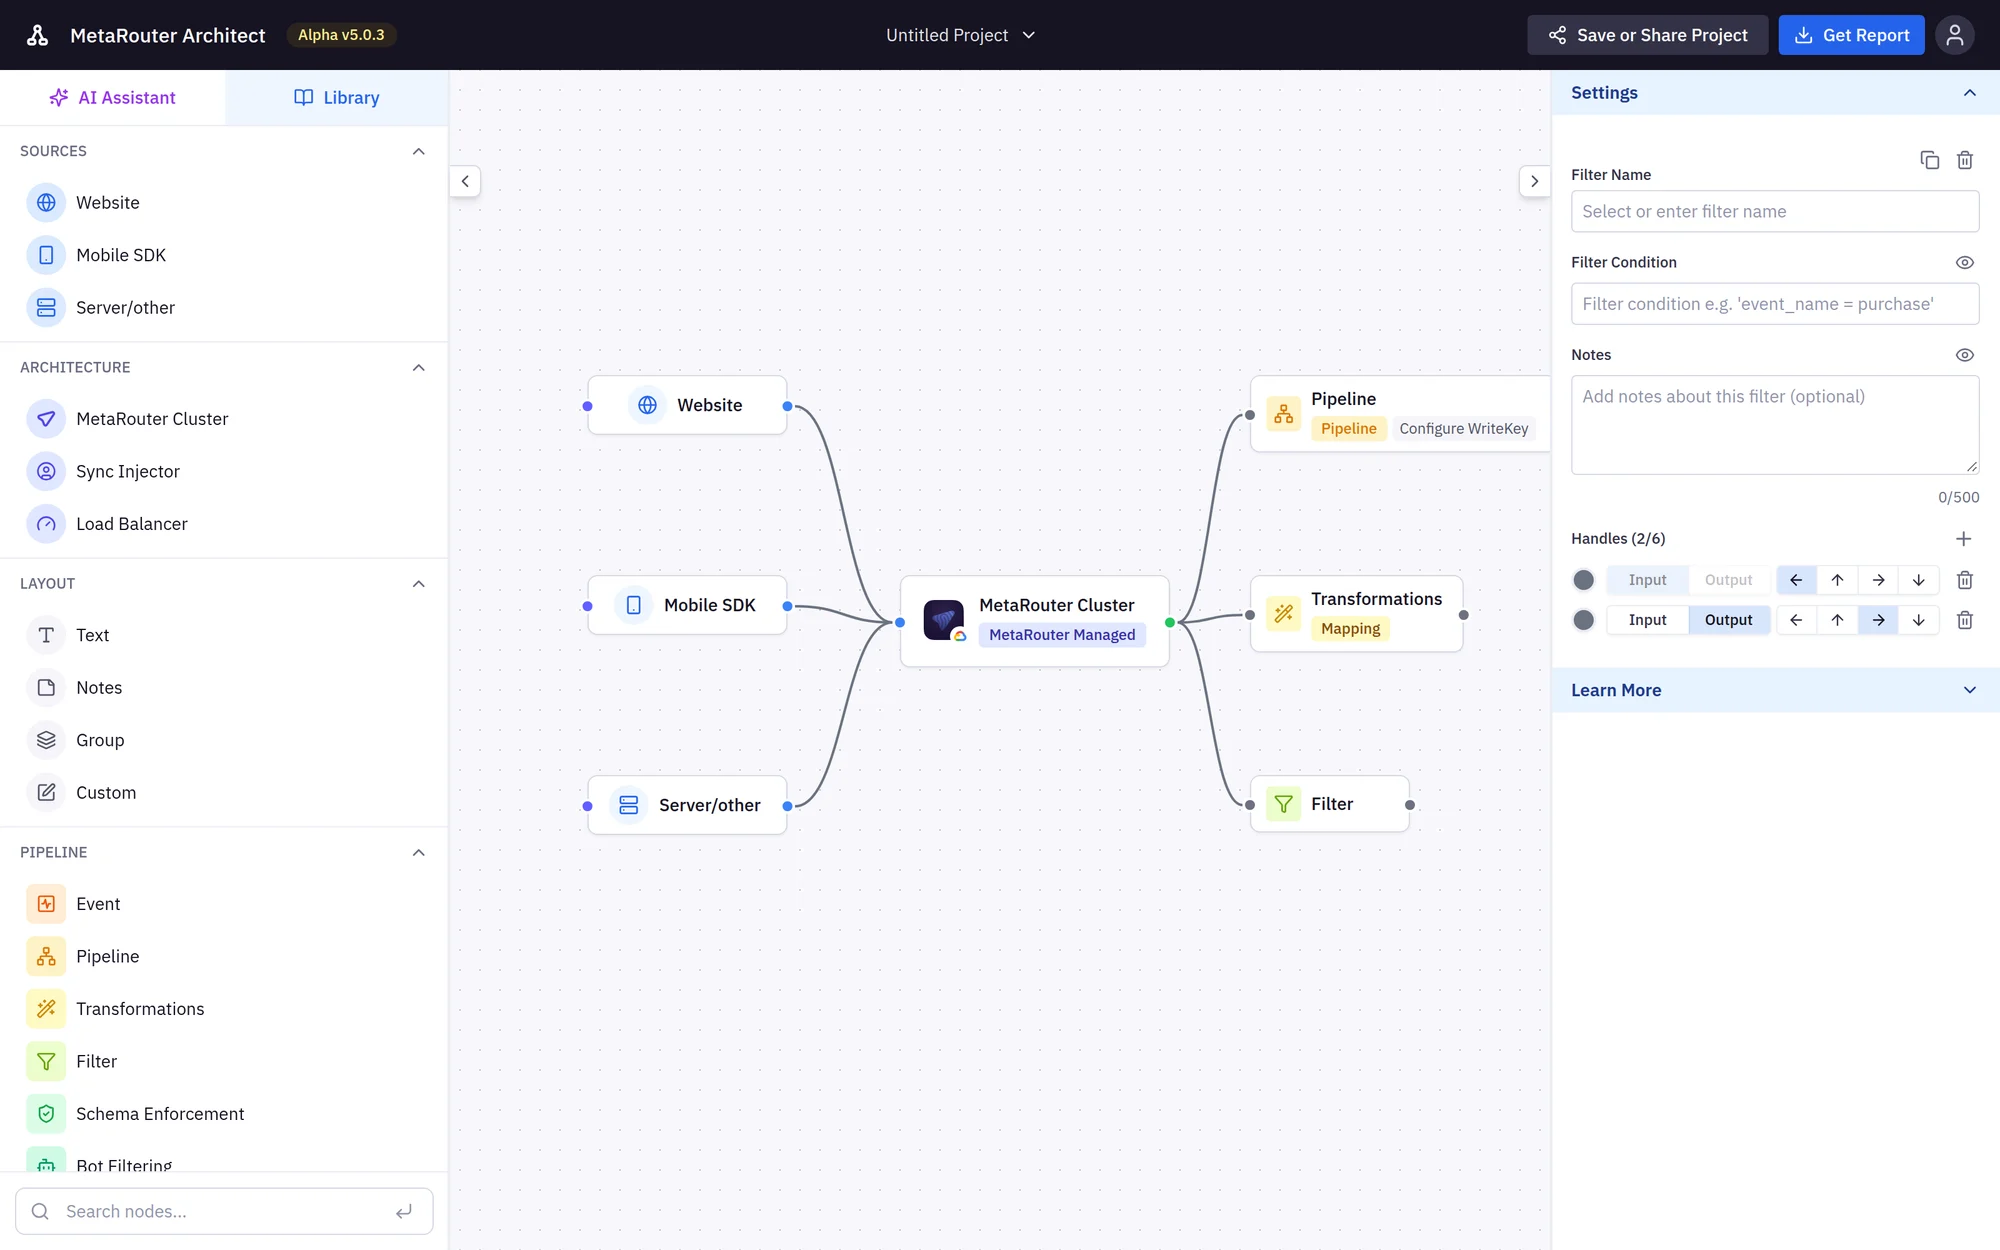Image resolution: width=2000 pixels, height=1250 pixels.
Task: Click the MetaRouter logo icon
Action: pyautogui.click(x=38, y=35)
